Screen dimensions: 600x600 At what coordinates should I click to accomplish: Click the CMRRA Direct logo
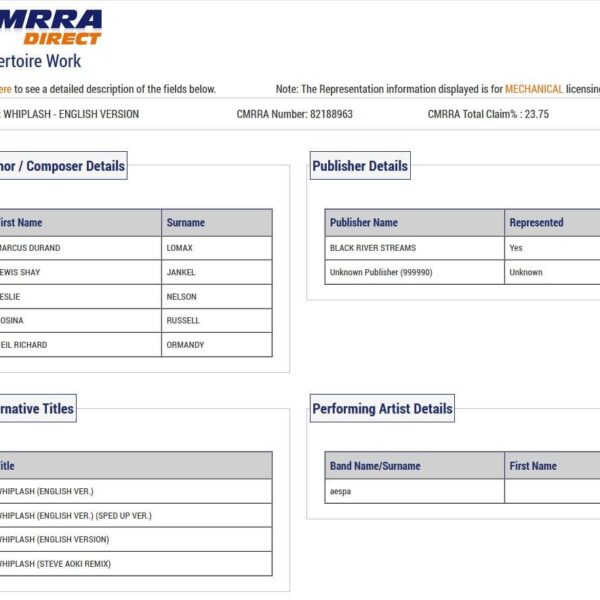click(51, 28)
